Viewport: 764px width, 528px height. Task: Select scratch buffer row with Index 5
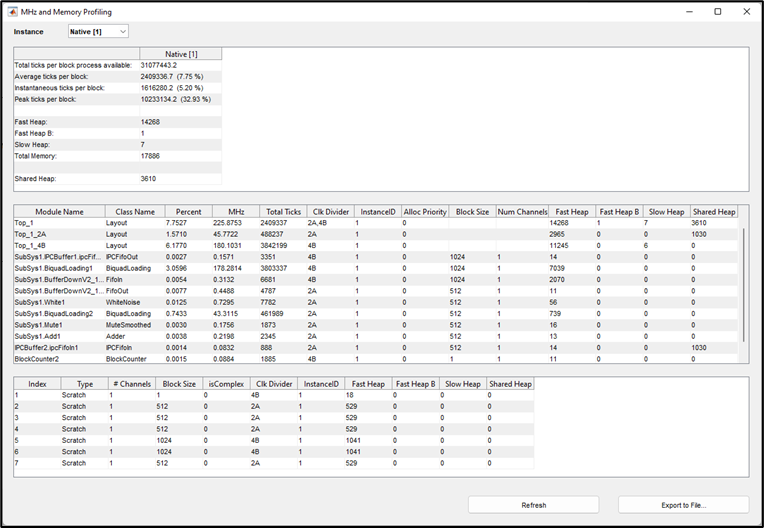[x=37, y=440]
